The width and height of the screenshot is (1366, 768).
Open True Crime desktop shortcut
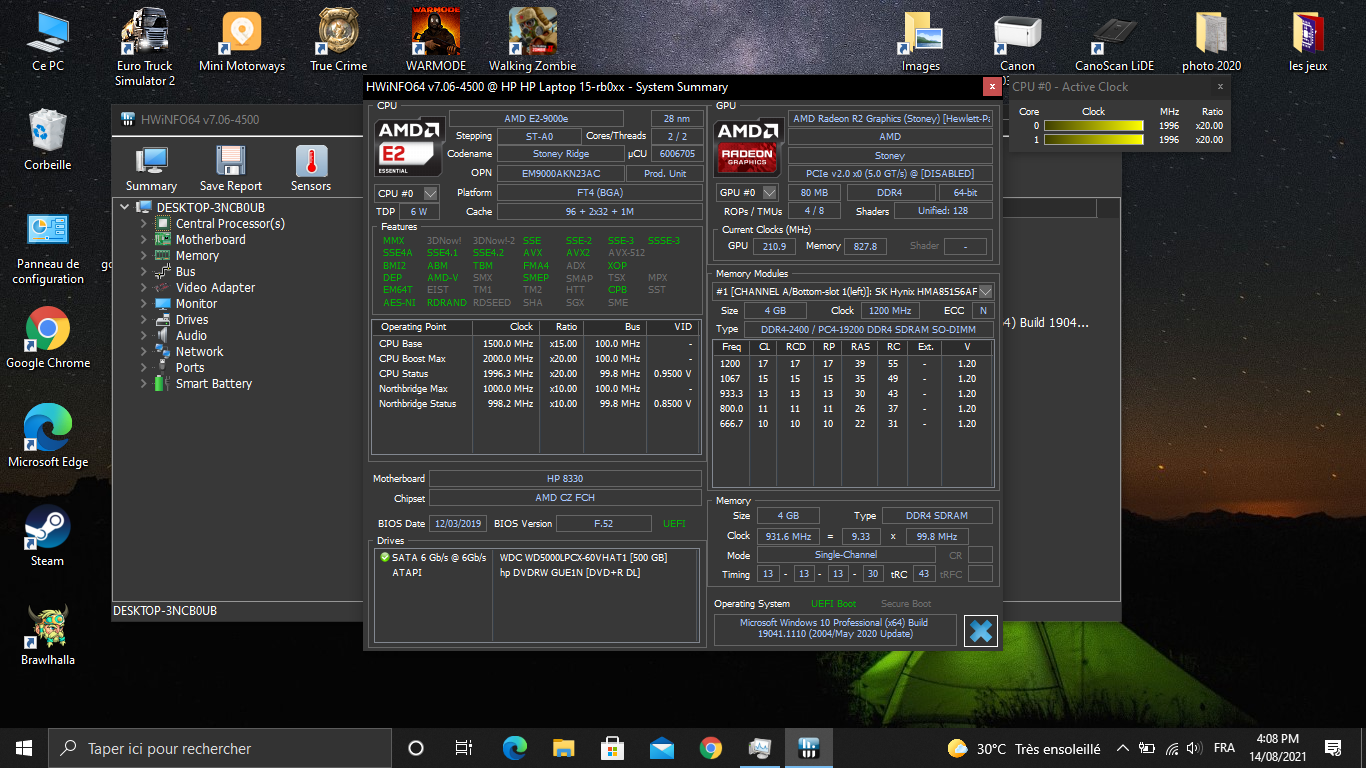(x=338, y=42)
